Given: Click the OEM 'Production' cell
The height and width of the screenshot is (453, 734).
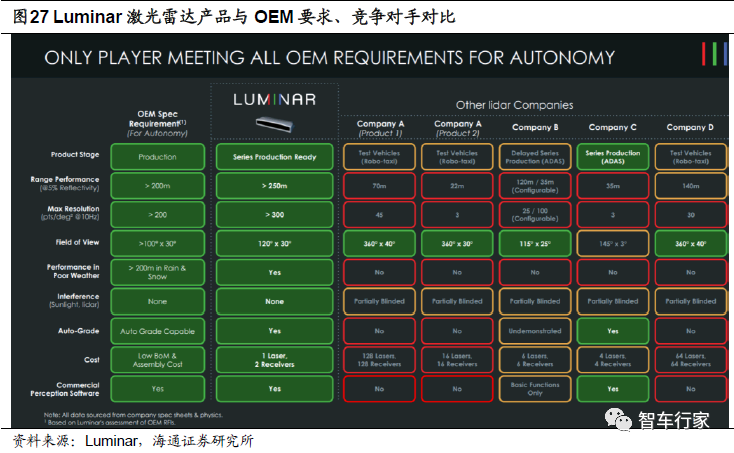Looking at the screenshot, I should click(158, 157).
